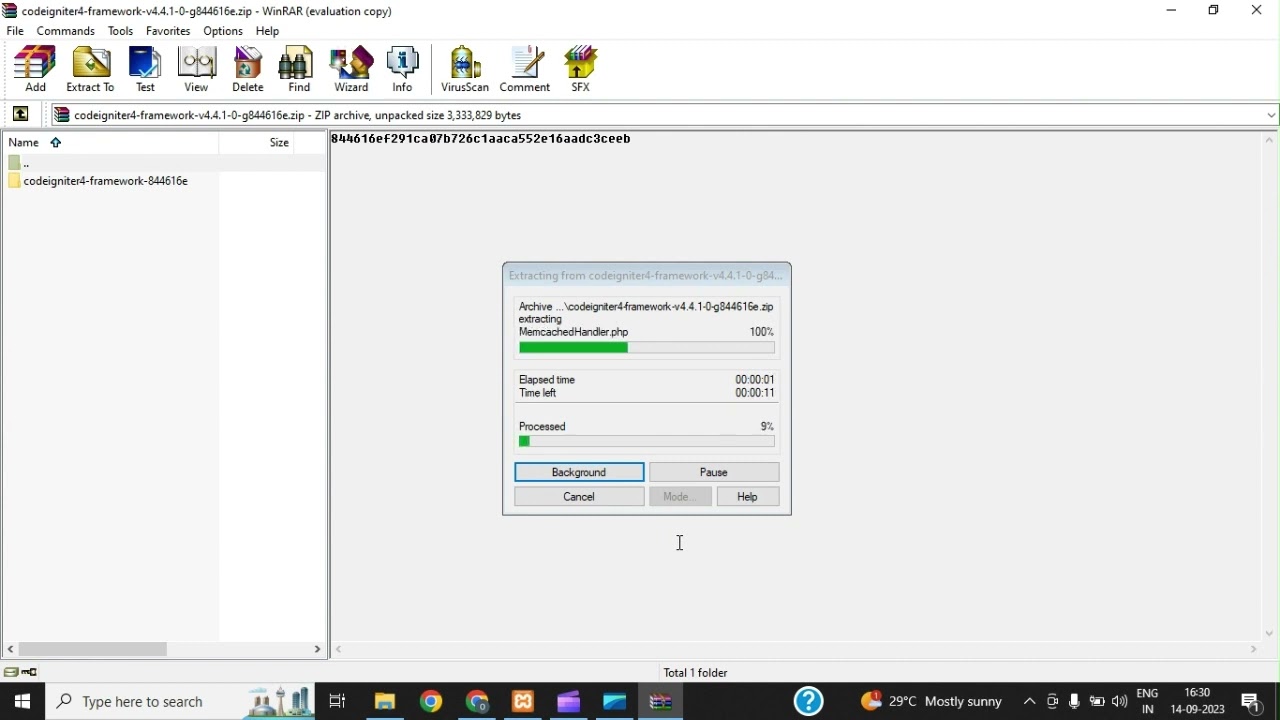
Task: Click the Test archive icon
Action: click(x=145, y=69)
